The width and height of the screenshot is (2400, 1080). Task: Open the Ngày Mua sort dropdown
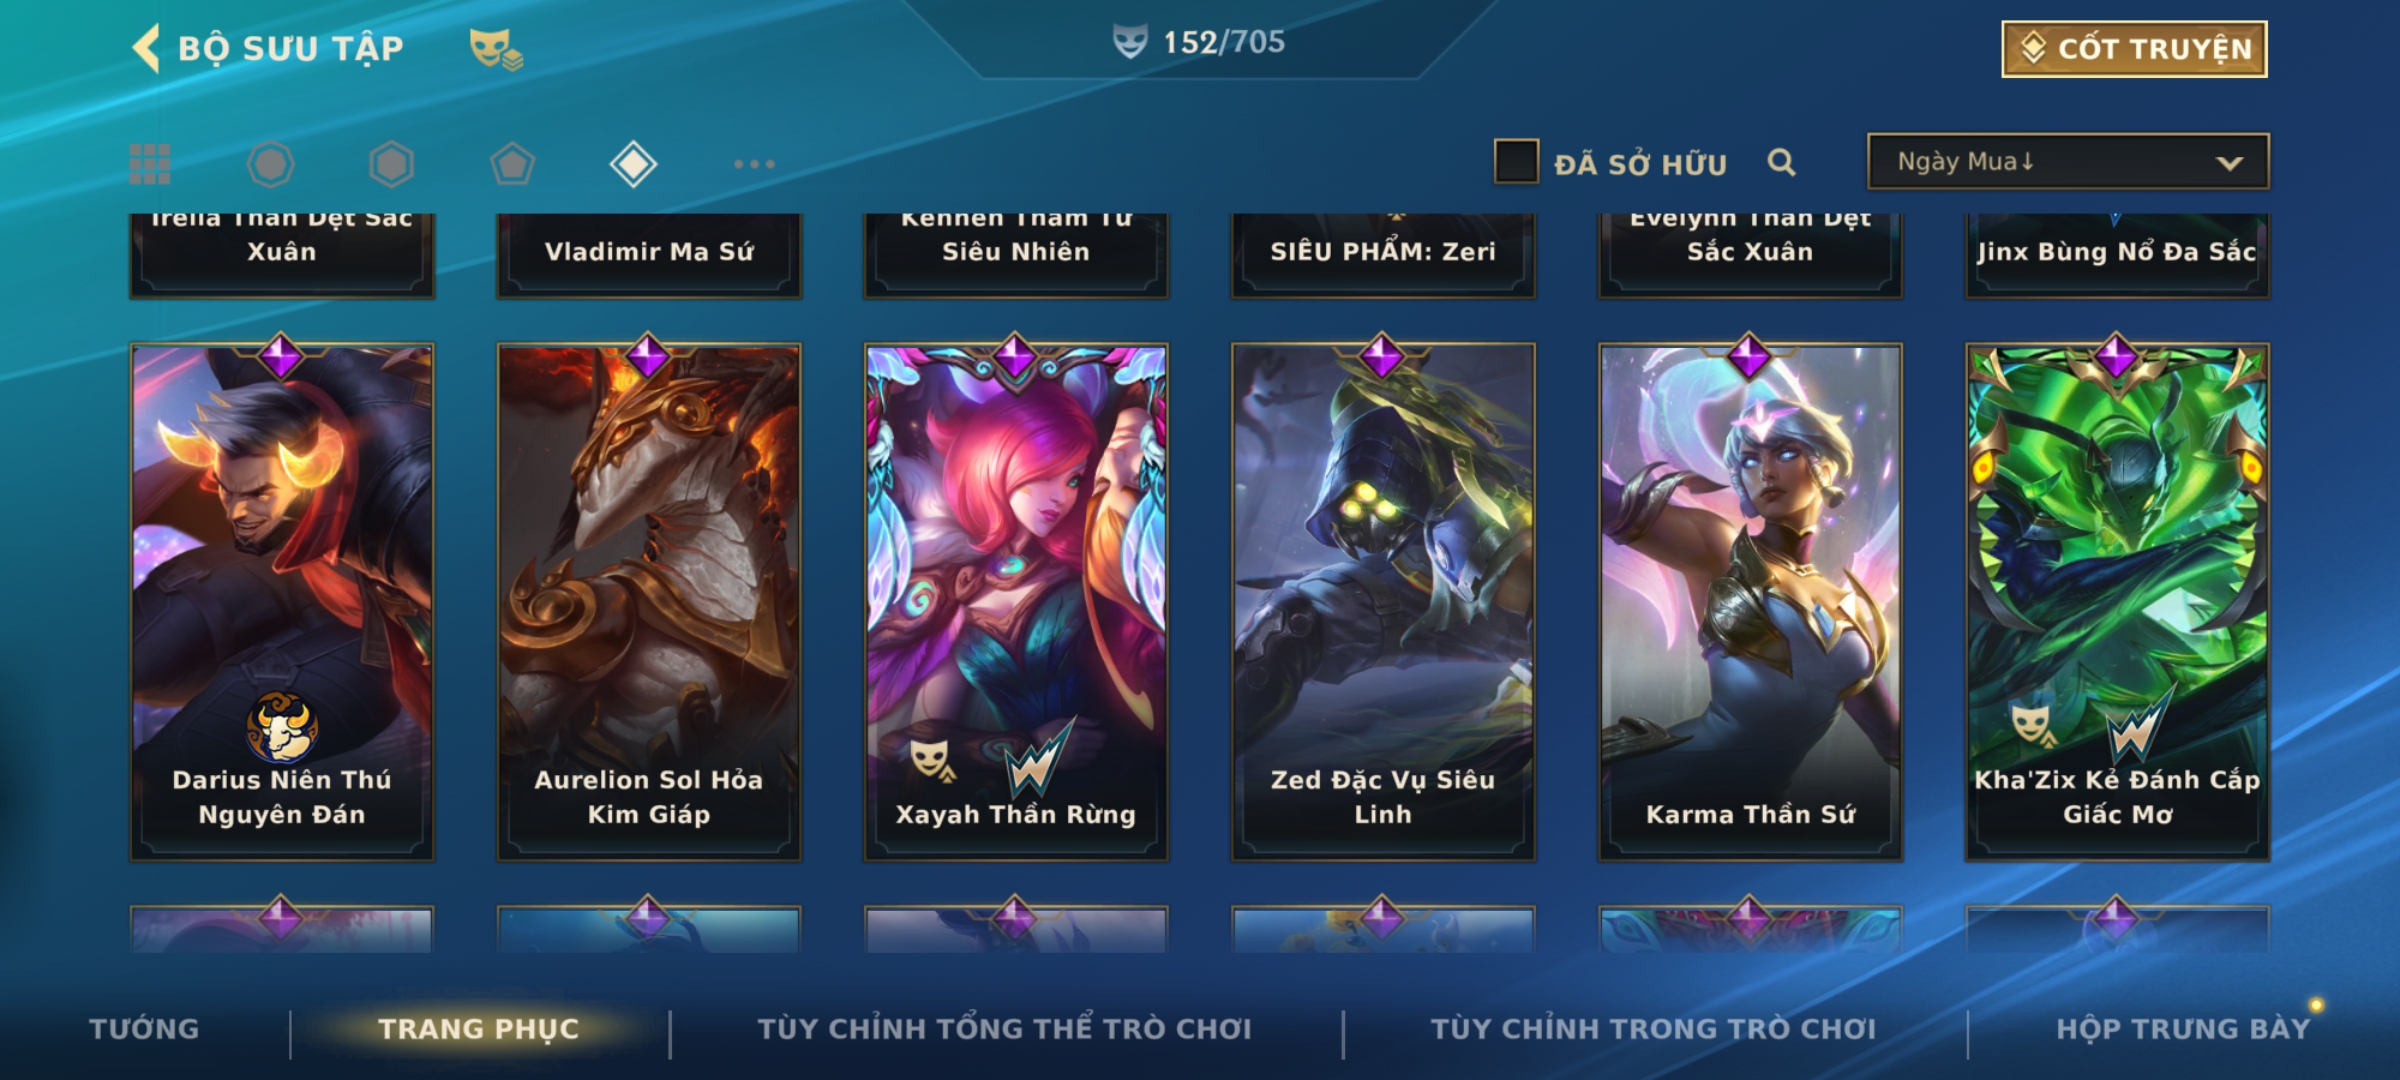pos(2068,161)
